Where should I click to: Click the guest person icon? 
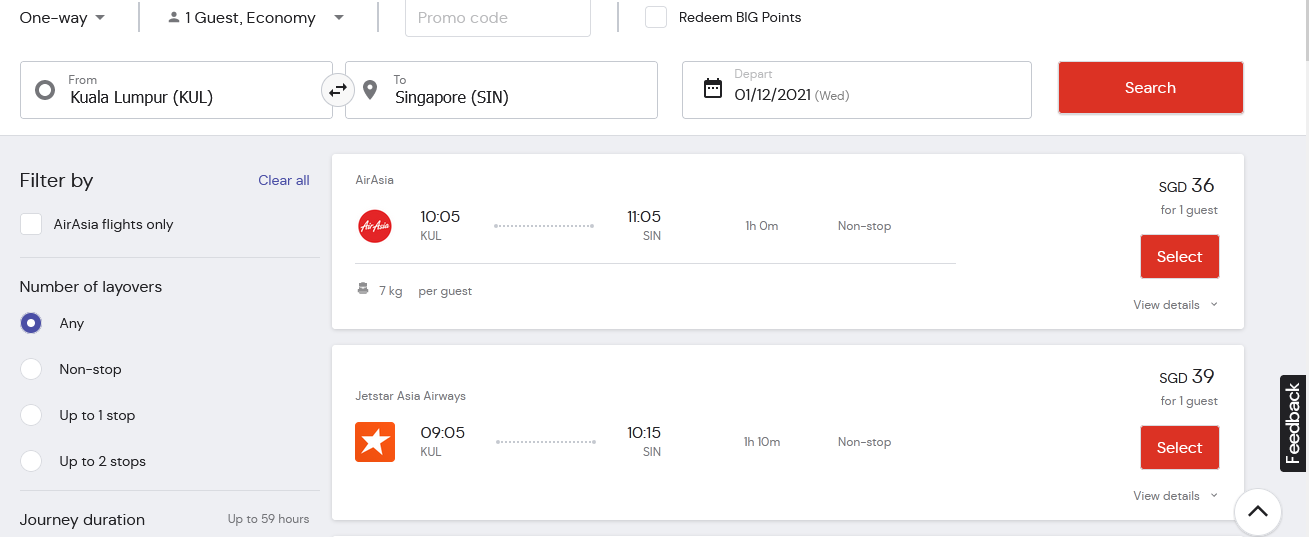coord(174,18)
